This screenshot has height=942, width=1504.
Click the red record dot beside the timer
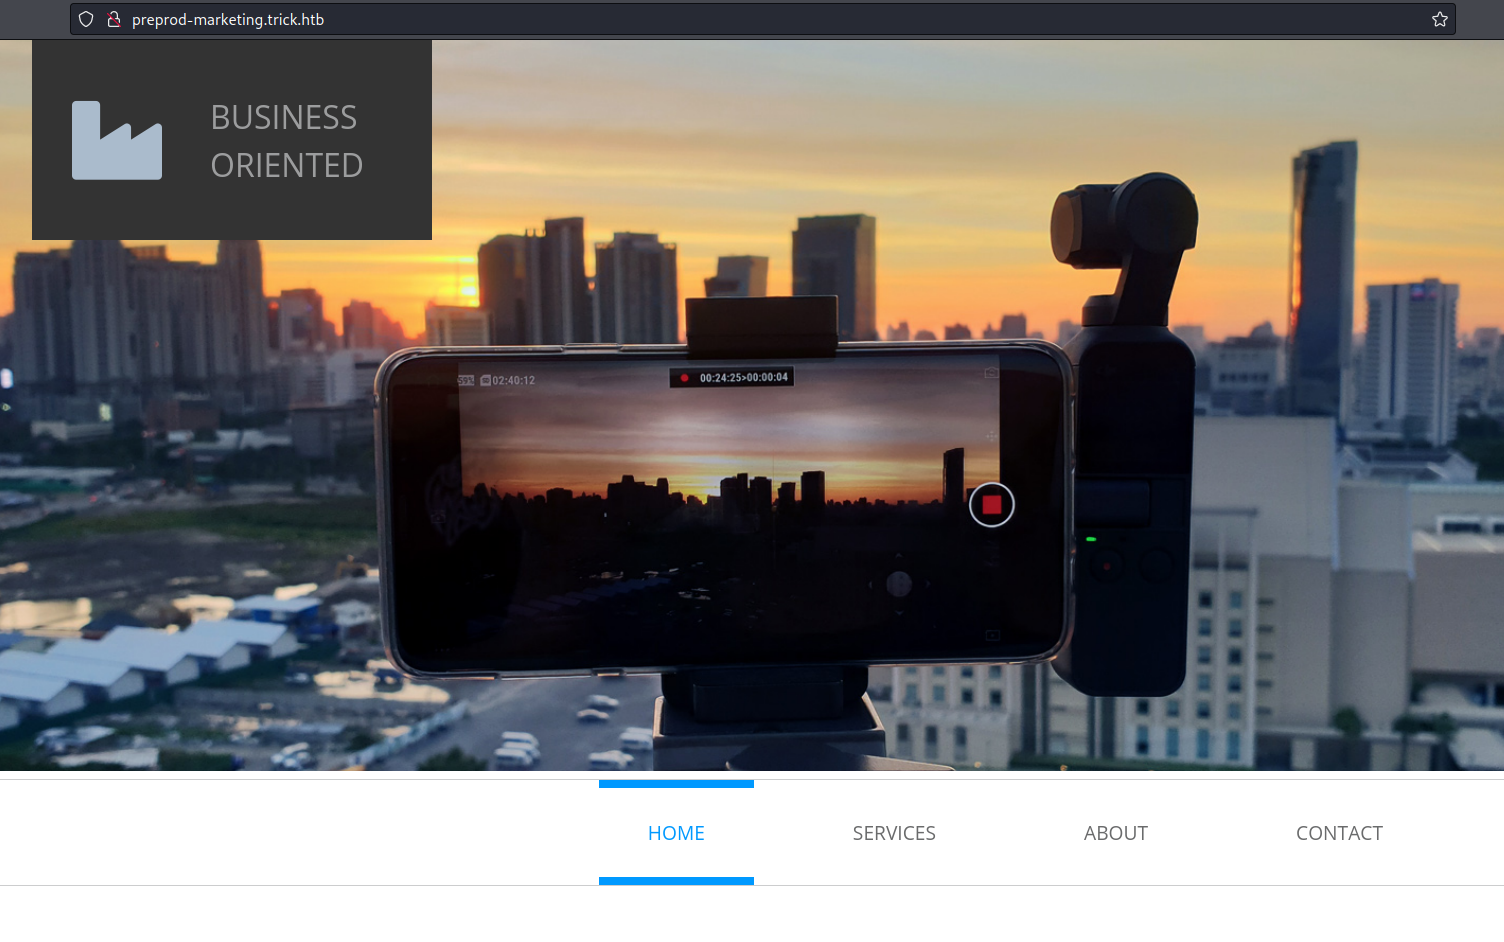[684, 378]
